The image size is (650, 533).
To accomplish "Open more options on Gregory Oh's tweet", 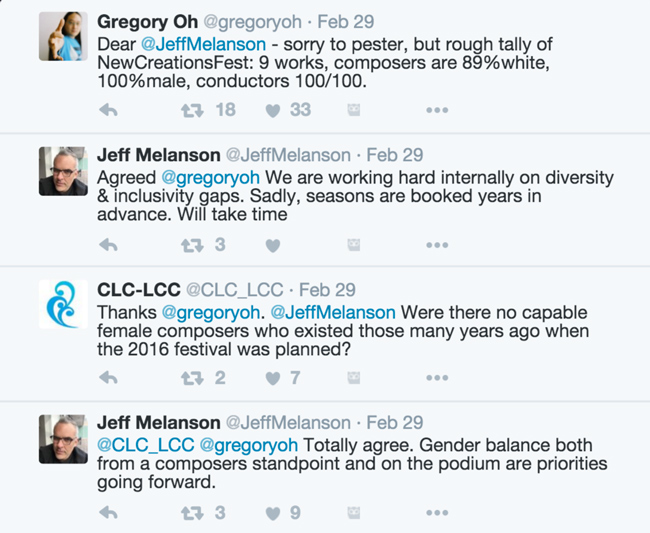I will click(x=437, y=110).
